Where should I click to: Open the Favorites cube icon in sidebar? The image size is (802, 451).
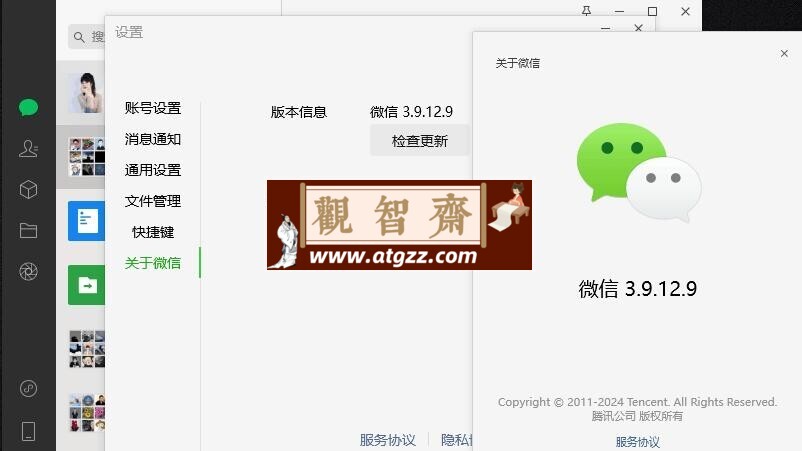tap(28, 190)
